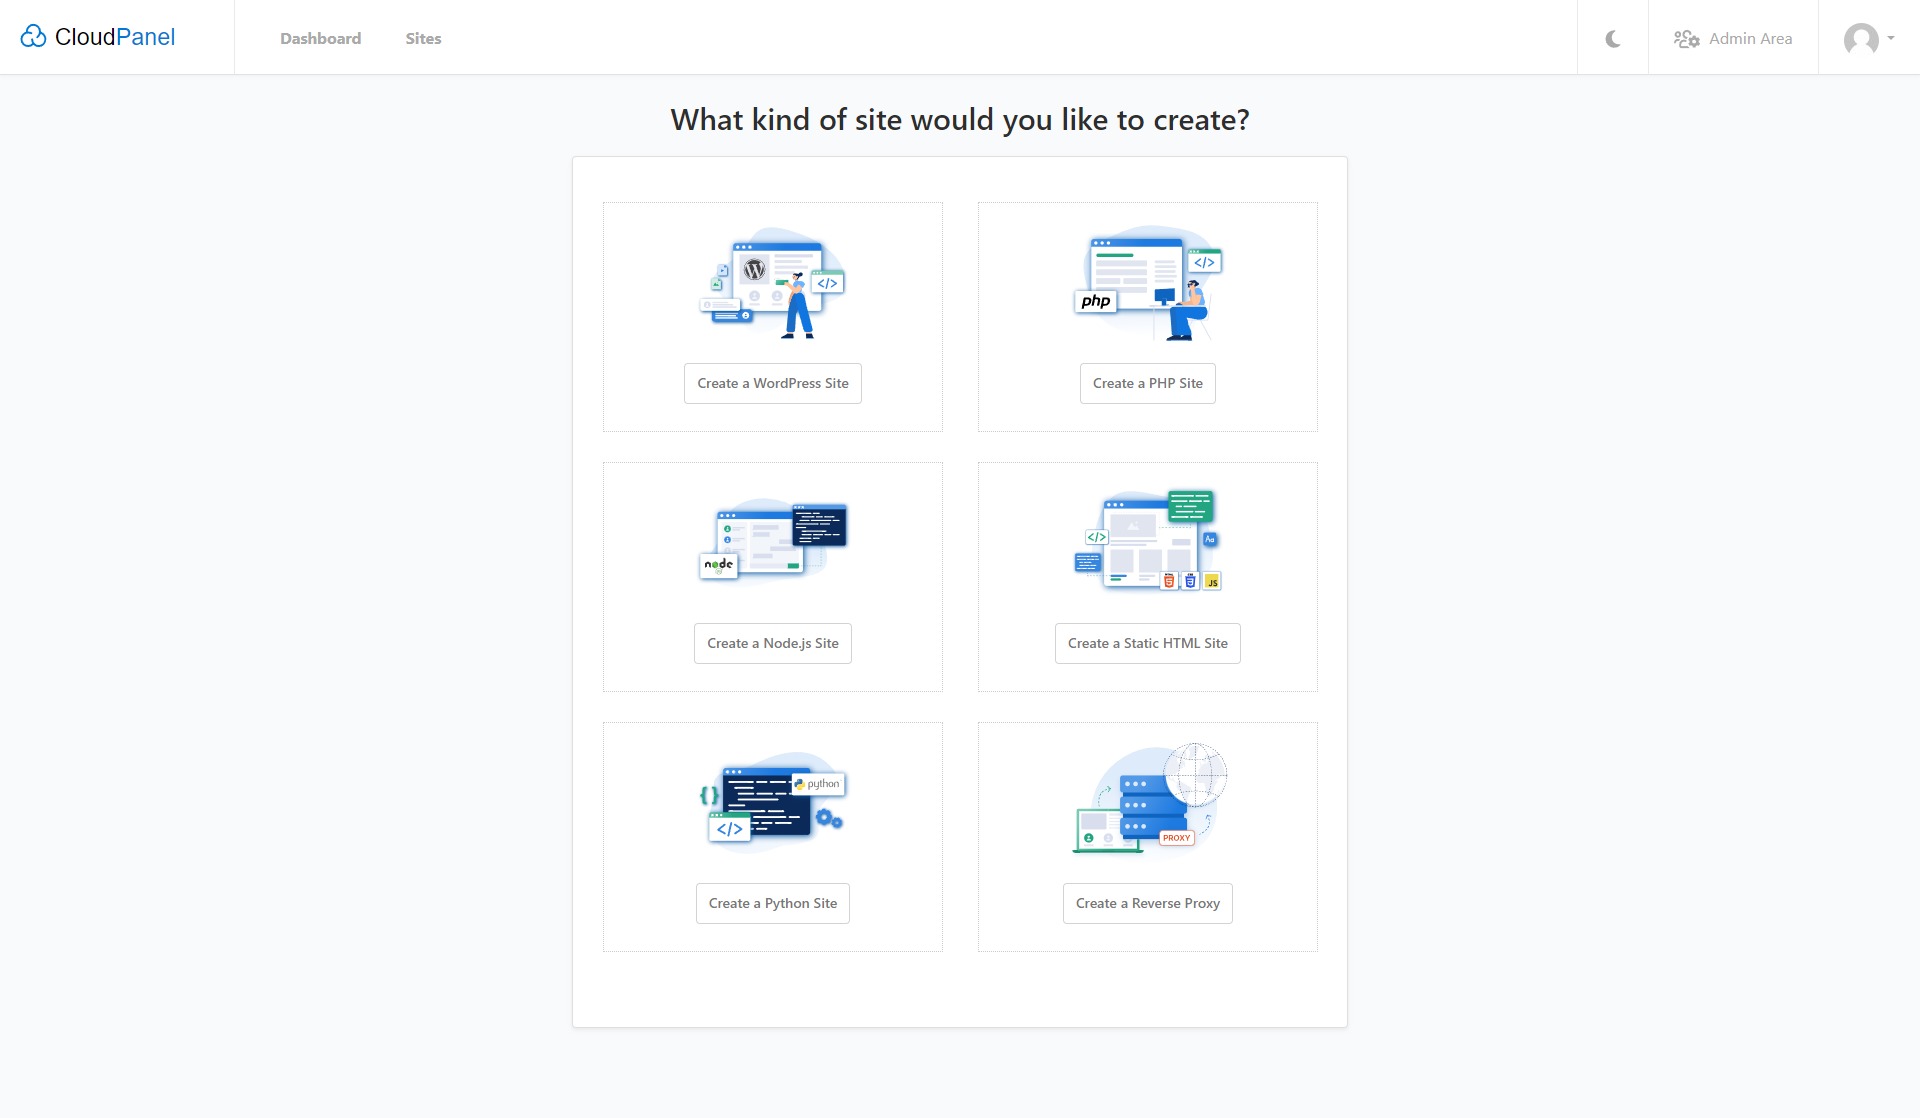Image resolution: width=1920 pixels, height=1118 pixels.
Task: Select the Create a Static HTML Site button
Action: point(1148,643)
